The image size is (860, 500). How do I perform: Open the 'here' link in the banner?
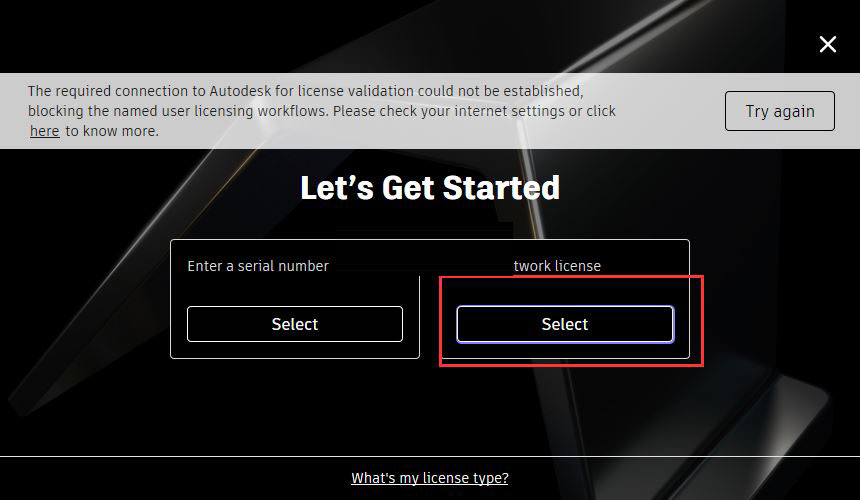point(44,131)
